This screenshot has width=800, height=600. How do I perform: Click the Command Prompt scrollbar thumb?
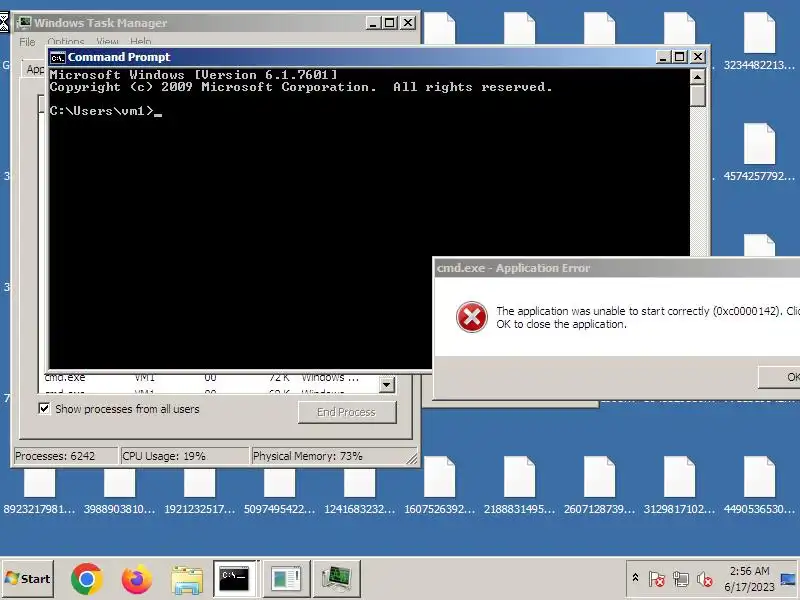[697, 95]
